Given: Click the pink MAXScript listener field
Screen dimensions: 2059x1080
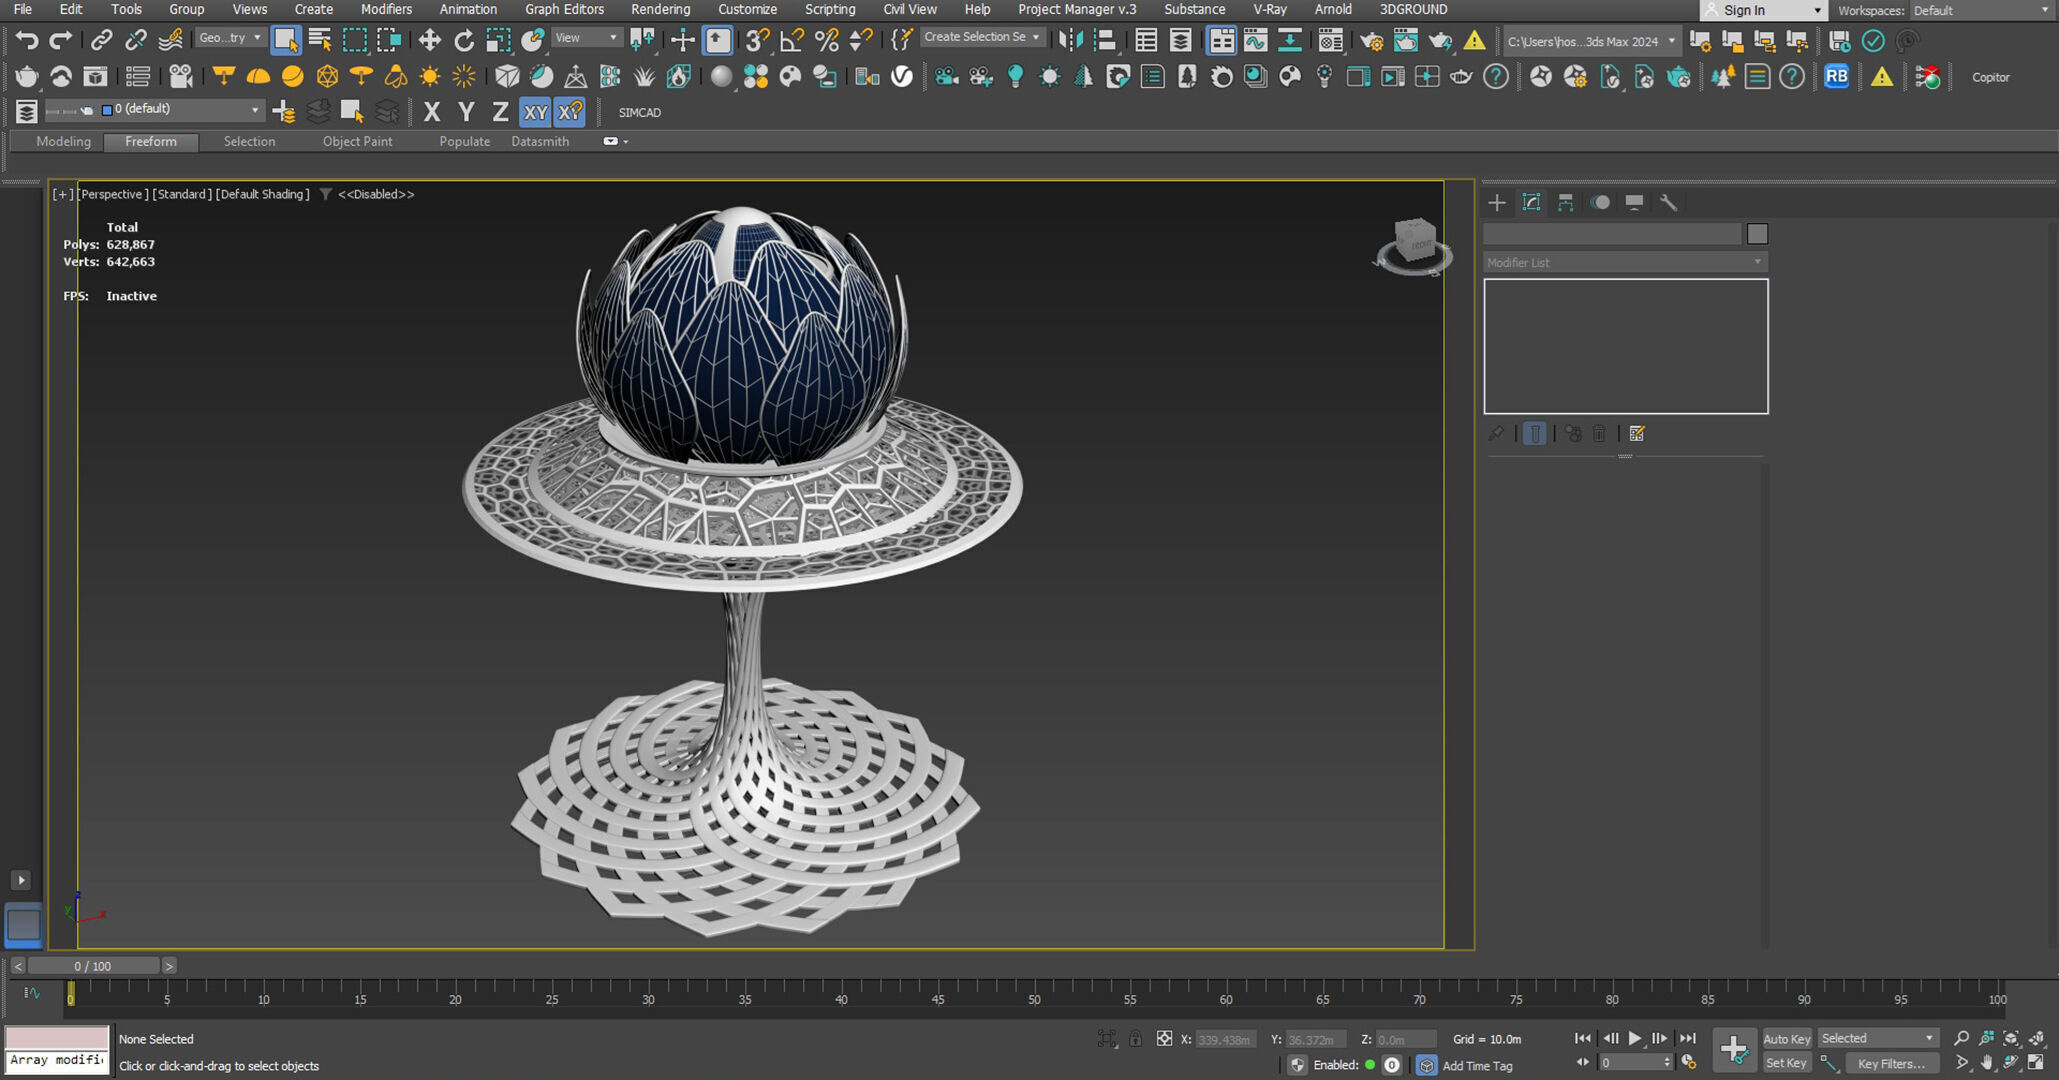Looking at the screenshot, I should (57, 1037).
